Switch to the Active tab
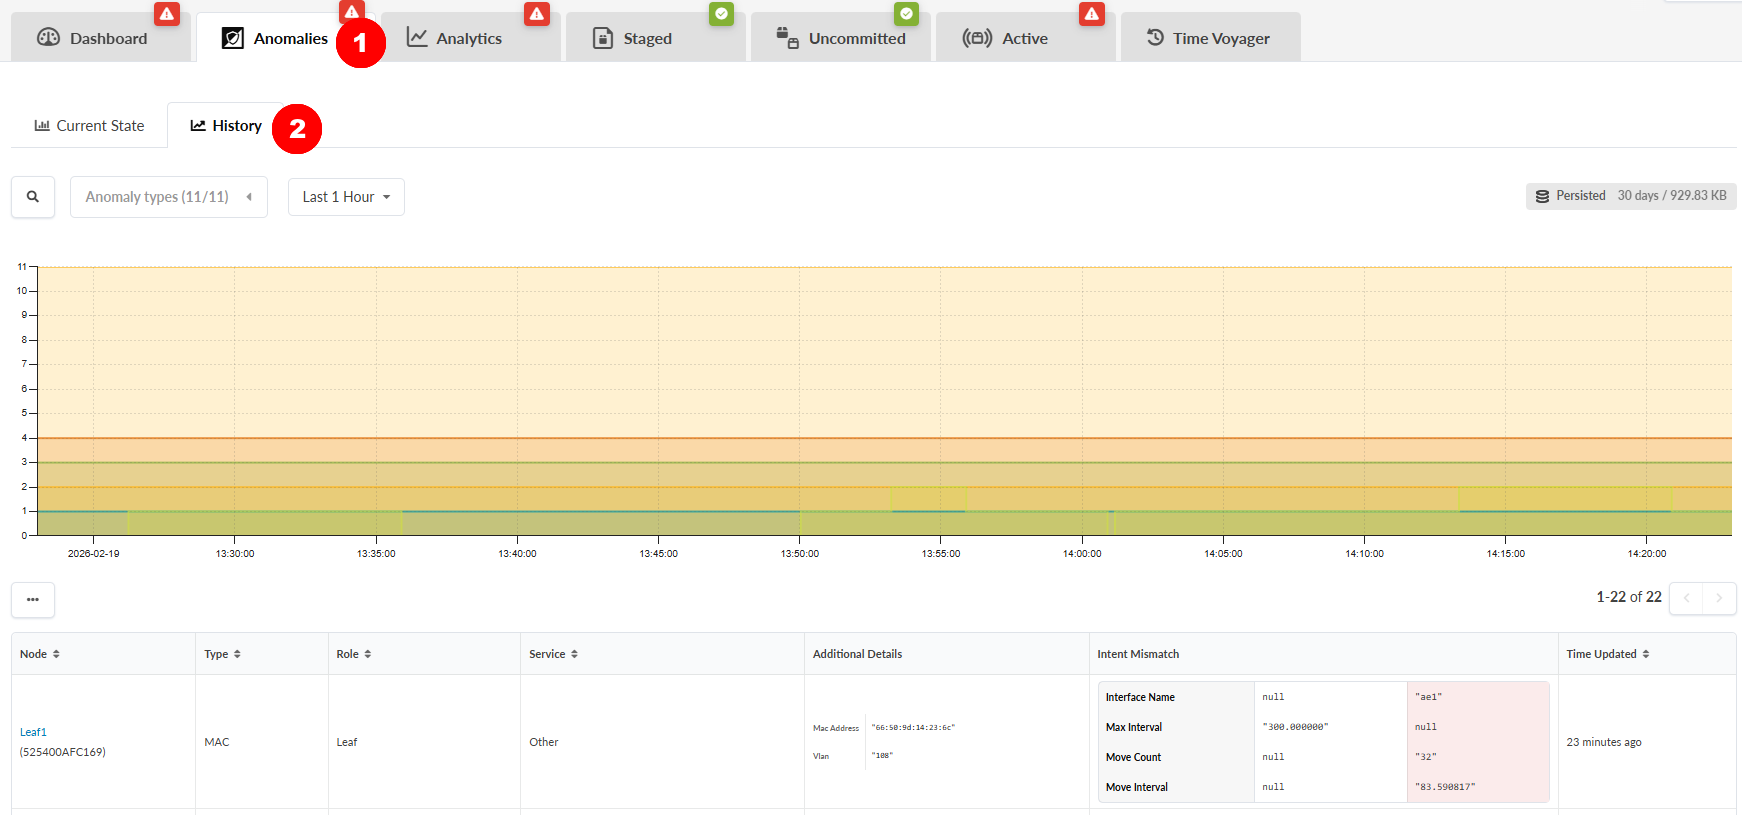 (1025, 38)
